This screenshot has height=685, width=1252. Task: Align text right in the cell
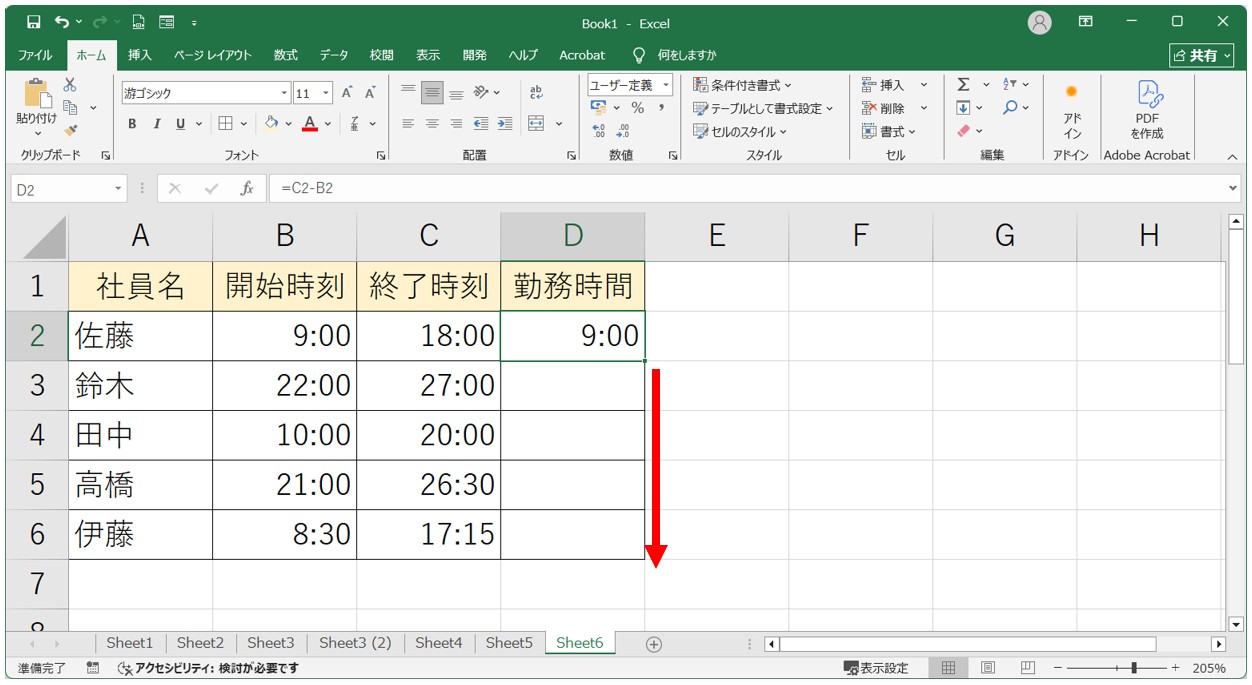coord(456,124)
